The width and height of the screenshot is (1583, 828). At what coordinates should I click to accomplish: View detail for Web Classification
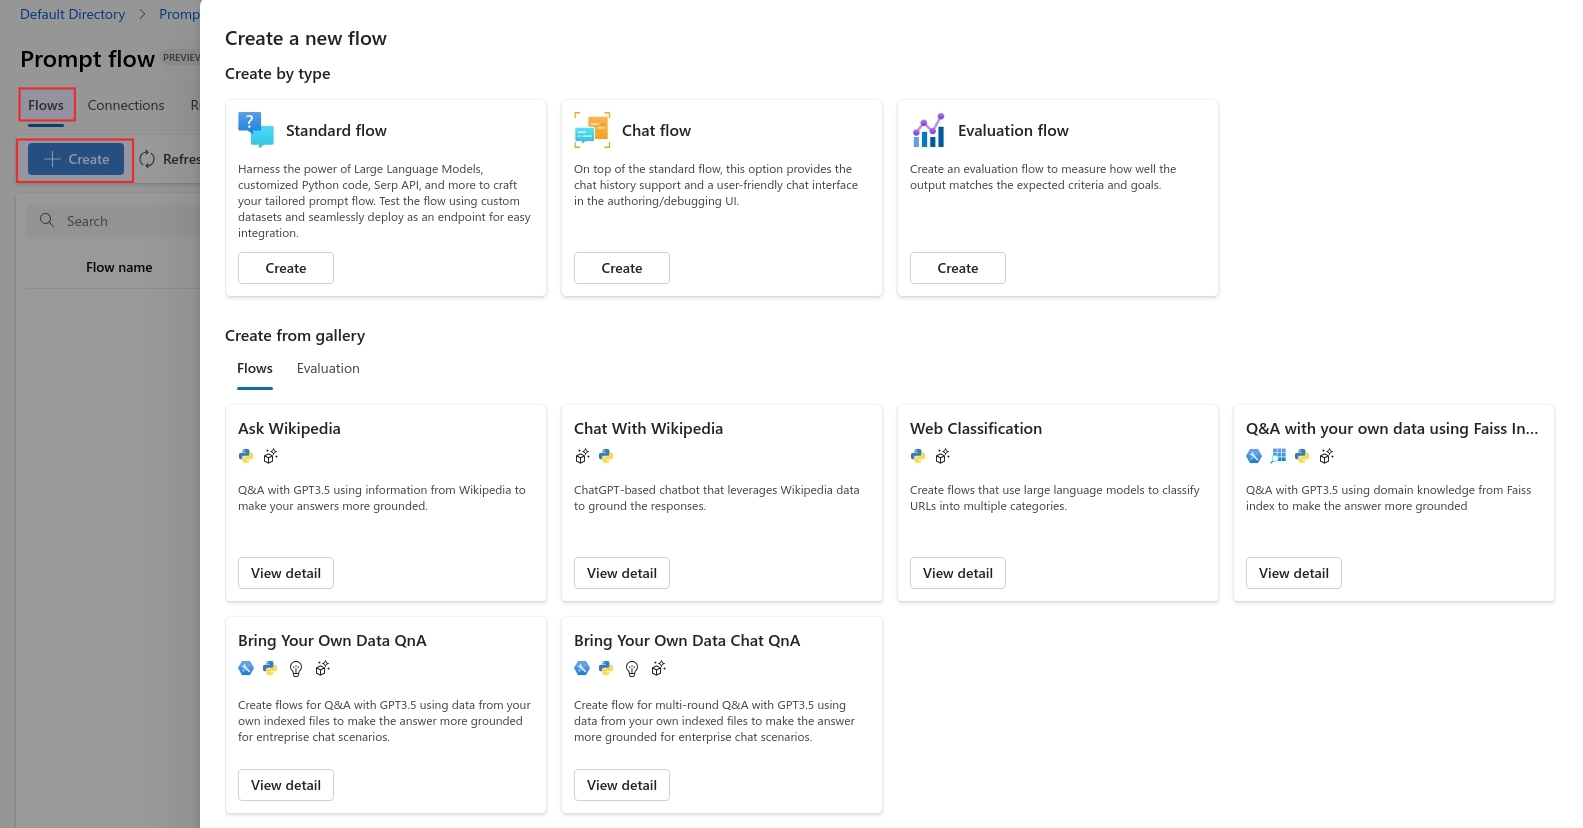pyautogui.click(x=958, y=573)
